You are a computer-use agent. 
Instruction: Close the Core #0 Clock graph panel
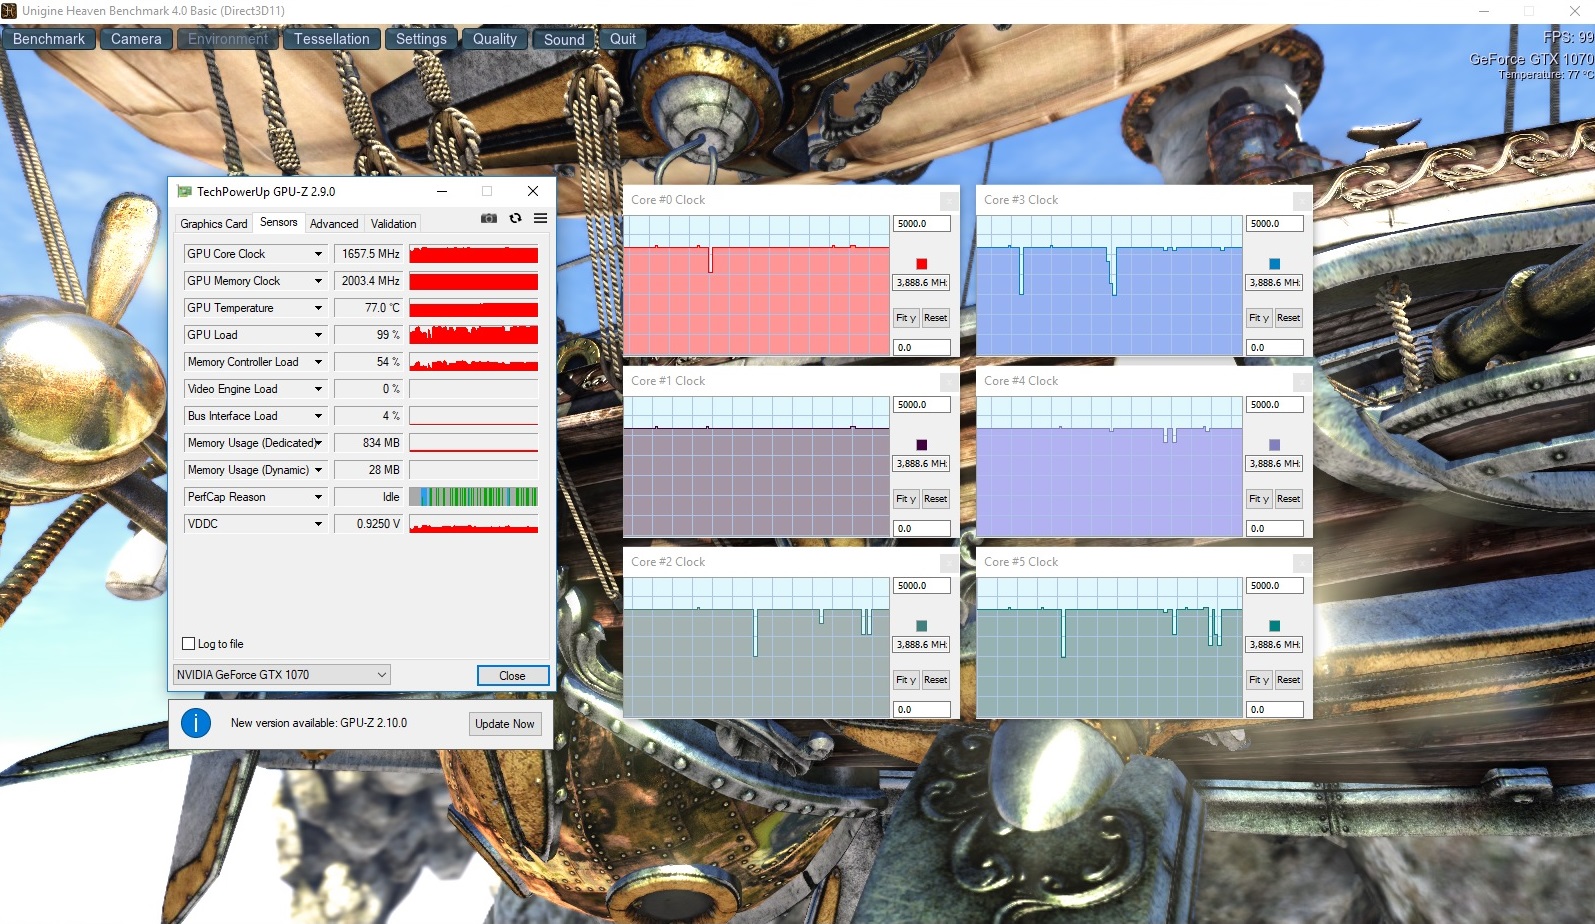(949, 200)
